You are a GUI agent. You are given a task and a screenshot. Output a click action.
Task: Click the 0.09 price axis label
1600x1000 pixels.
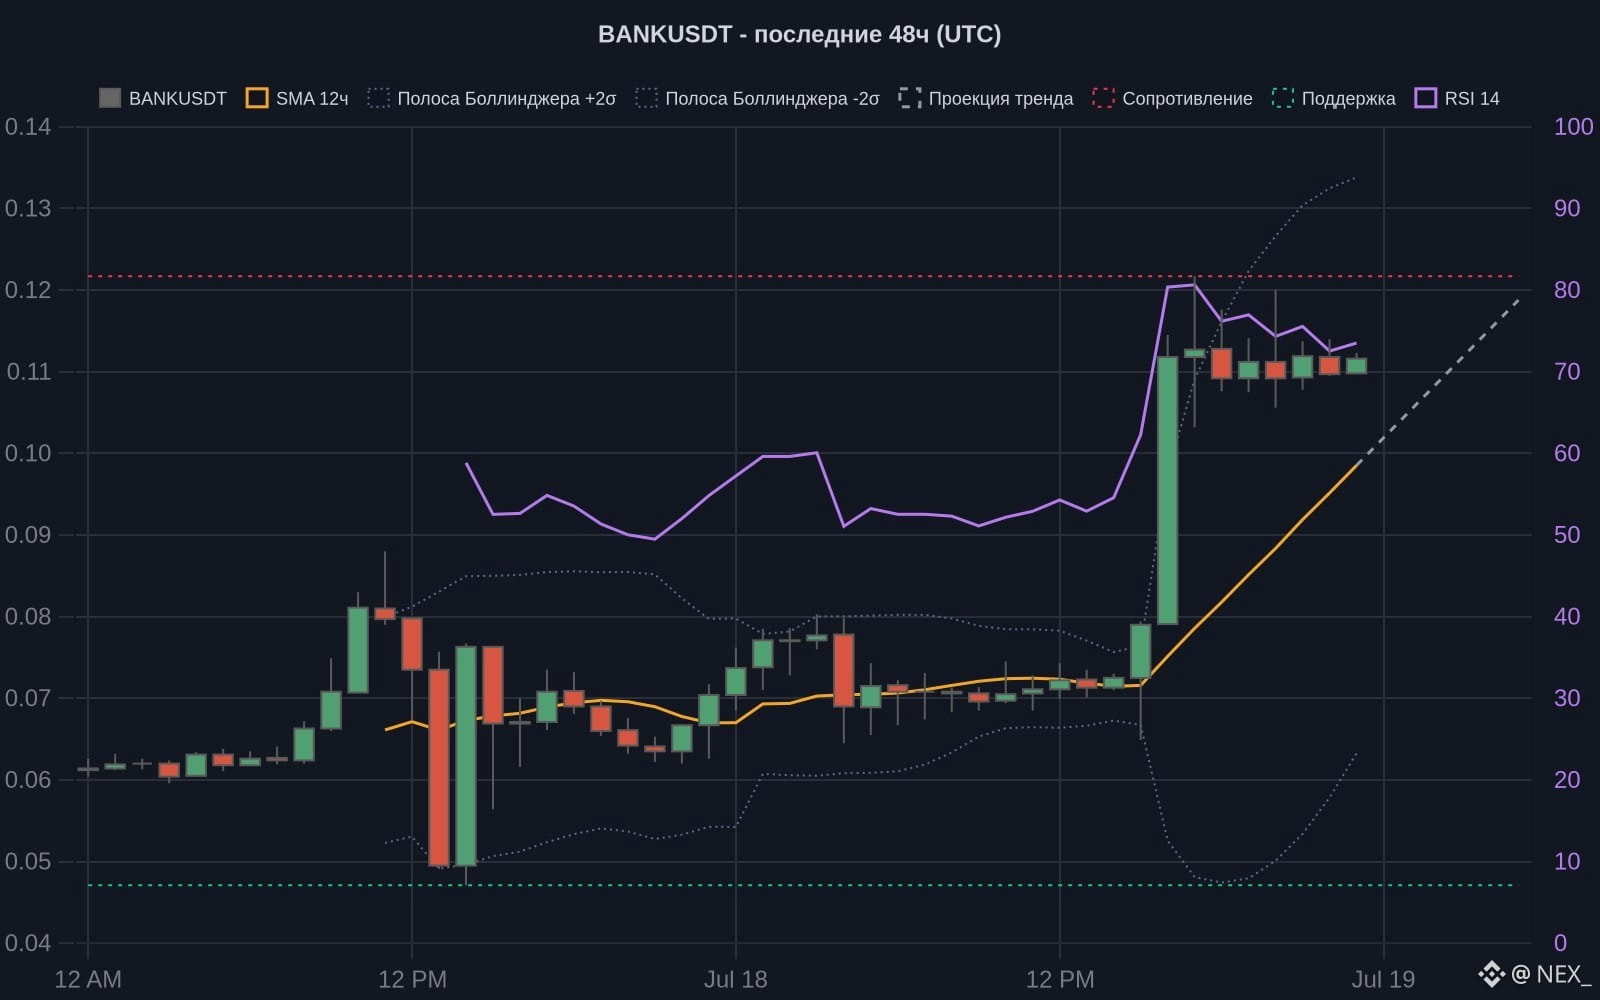pos(28,535)
